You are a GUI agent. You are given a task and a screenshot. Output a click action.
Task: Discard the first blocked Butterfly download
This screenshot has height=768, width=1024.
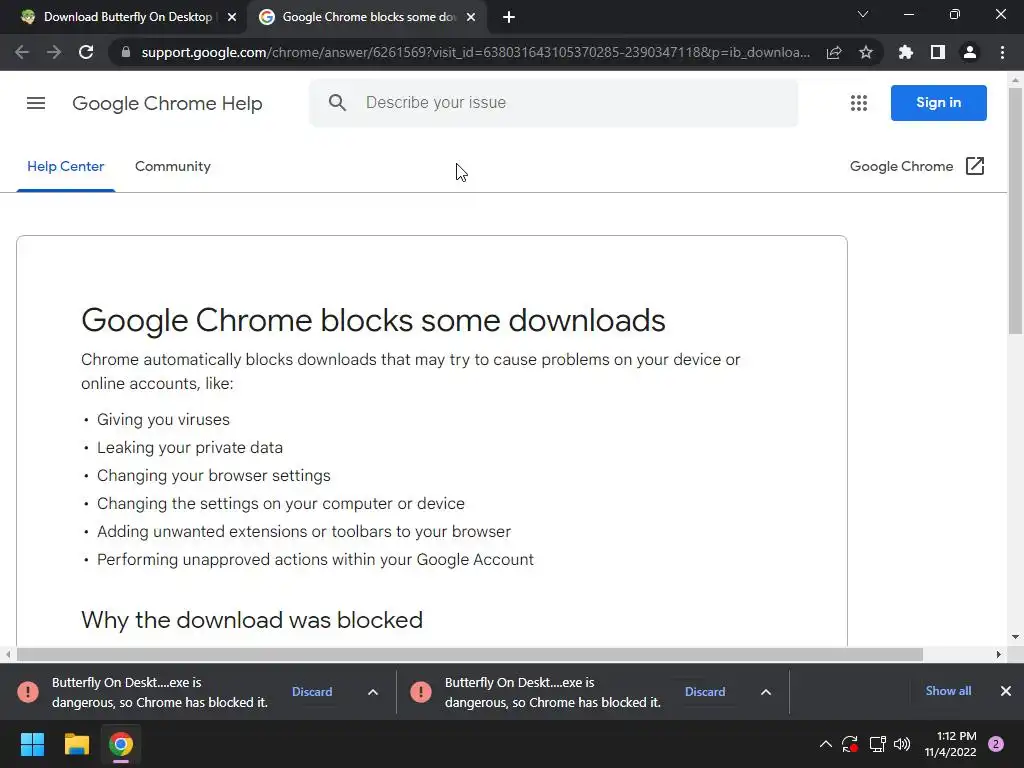[x=312, y=692]
